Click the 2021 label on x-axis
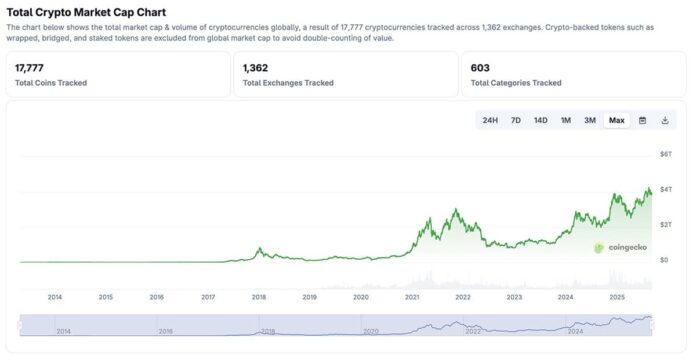This screenshot has width=696, height=363. click(x=411, y=297)
